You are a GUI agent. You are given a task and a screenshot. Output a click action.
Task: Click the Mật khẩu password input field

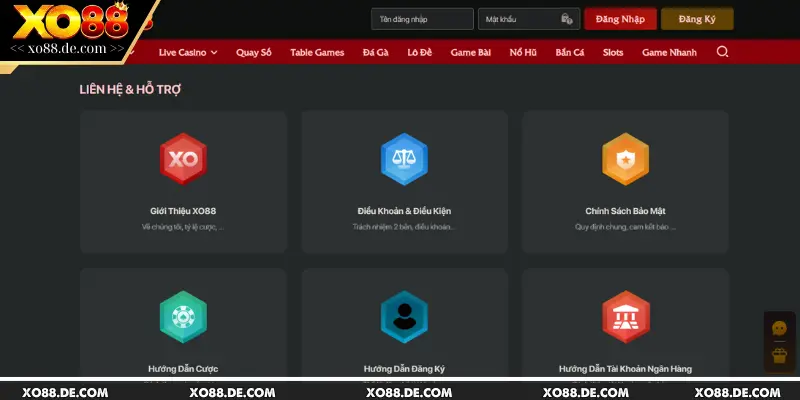518,19
